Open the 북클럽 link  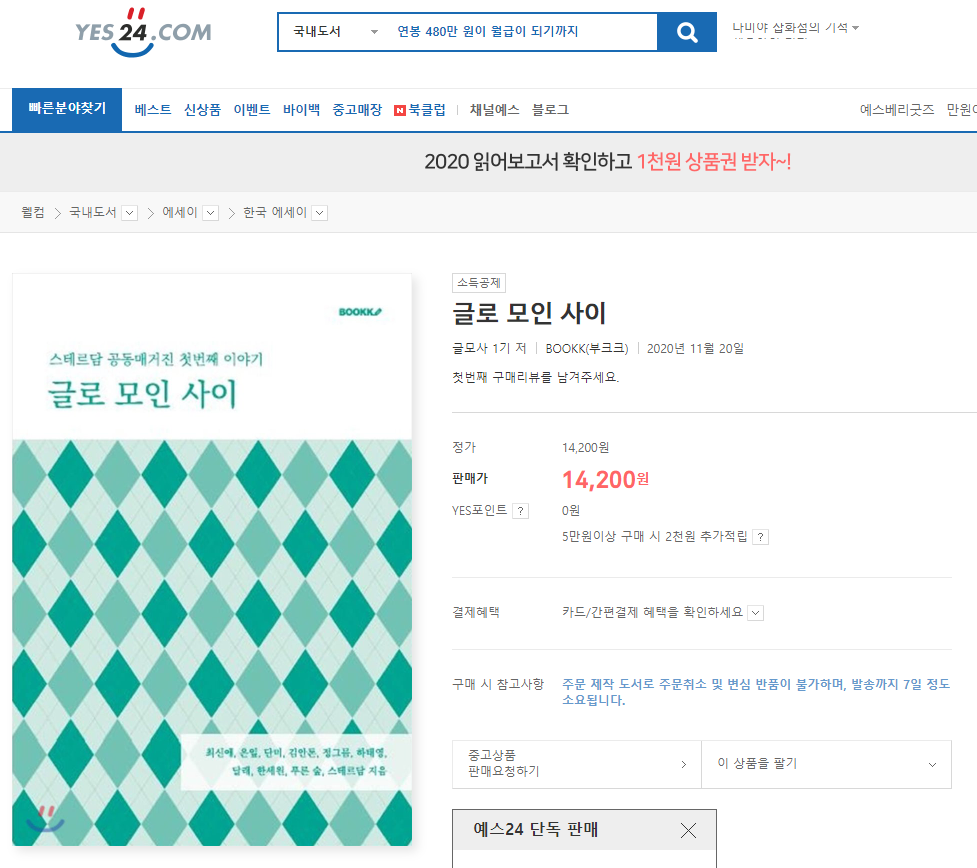click(427, 110)
